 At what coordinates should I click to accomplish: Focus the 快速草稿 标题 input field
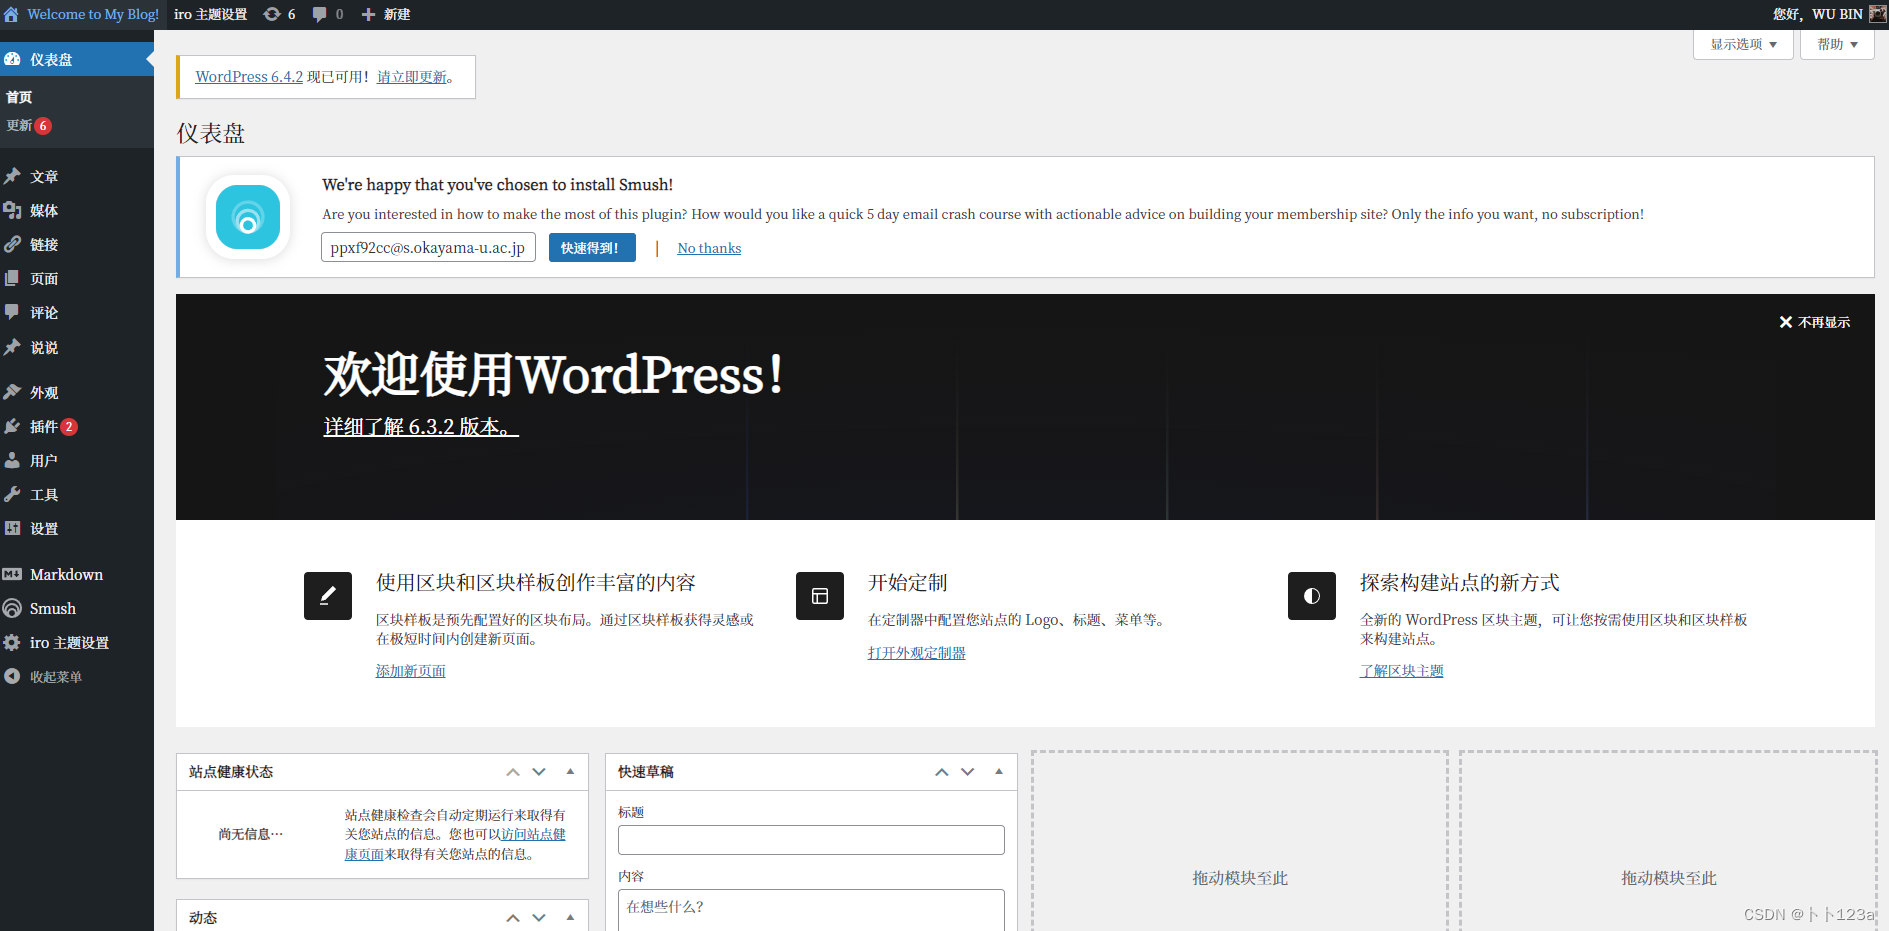[811, 840]
